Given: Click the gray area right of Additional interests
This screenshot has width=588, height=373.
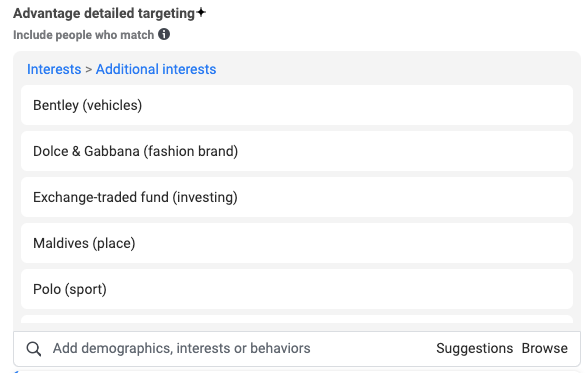Looking at the screenshot, I should coord(394,69).
